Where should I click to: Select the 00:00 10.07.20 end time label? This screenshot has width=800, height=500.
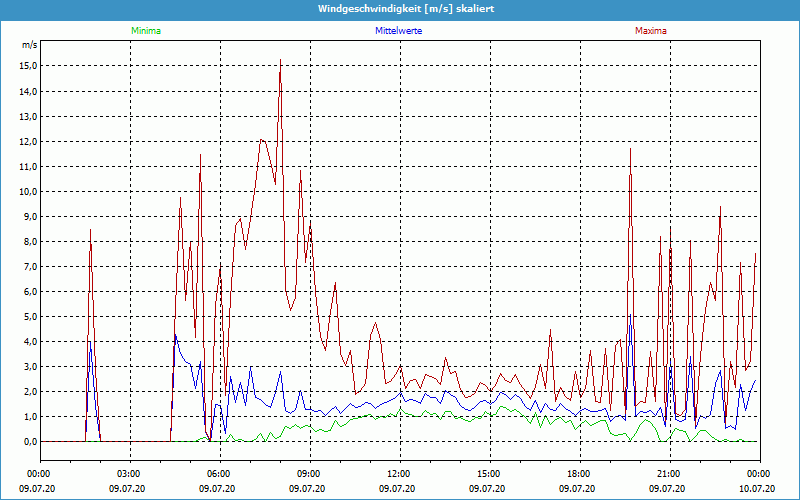pyautogui.click(x=757, y=480)
